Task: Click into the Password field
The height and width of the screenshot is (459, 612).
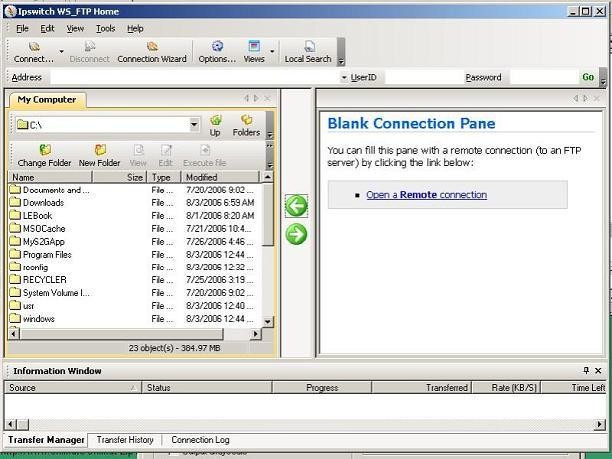Action: [543, 77]
